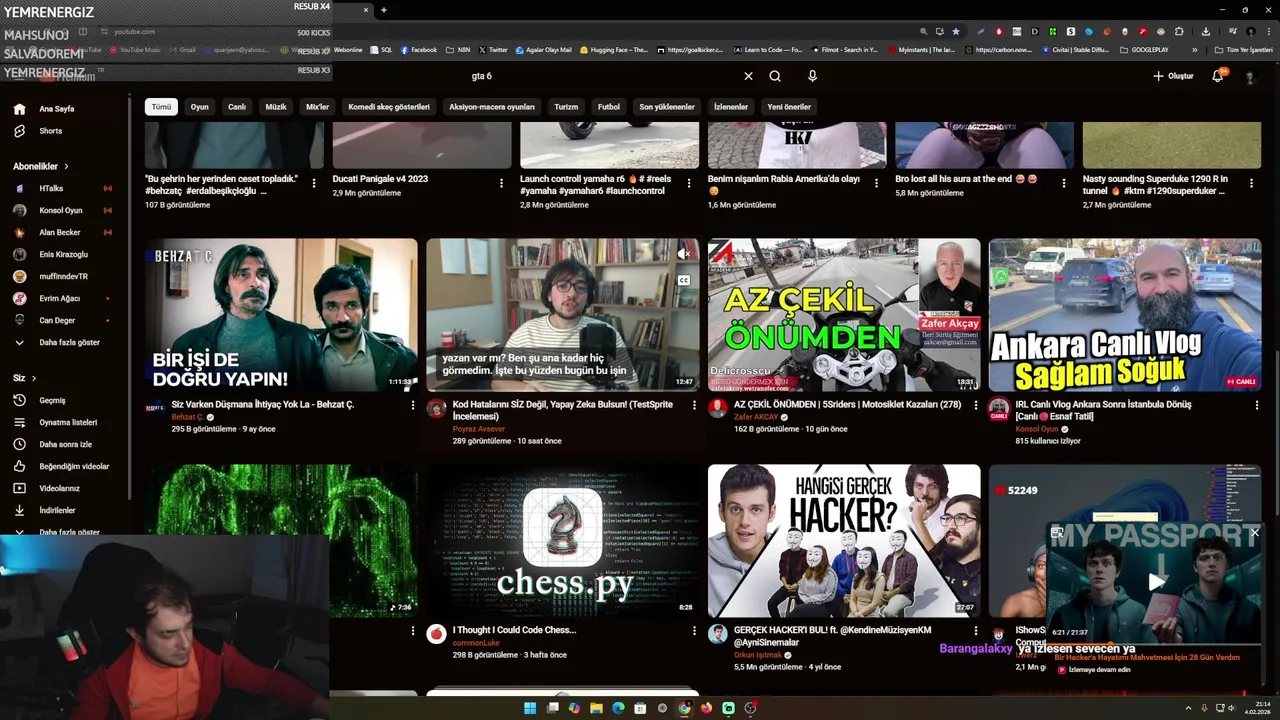Open the Windows Start menu
The height and width of the screenshot is (720, 1280).
[530, 708]
